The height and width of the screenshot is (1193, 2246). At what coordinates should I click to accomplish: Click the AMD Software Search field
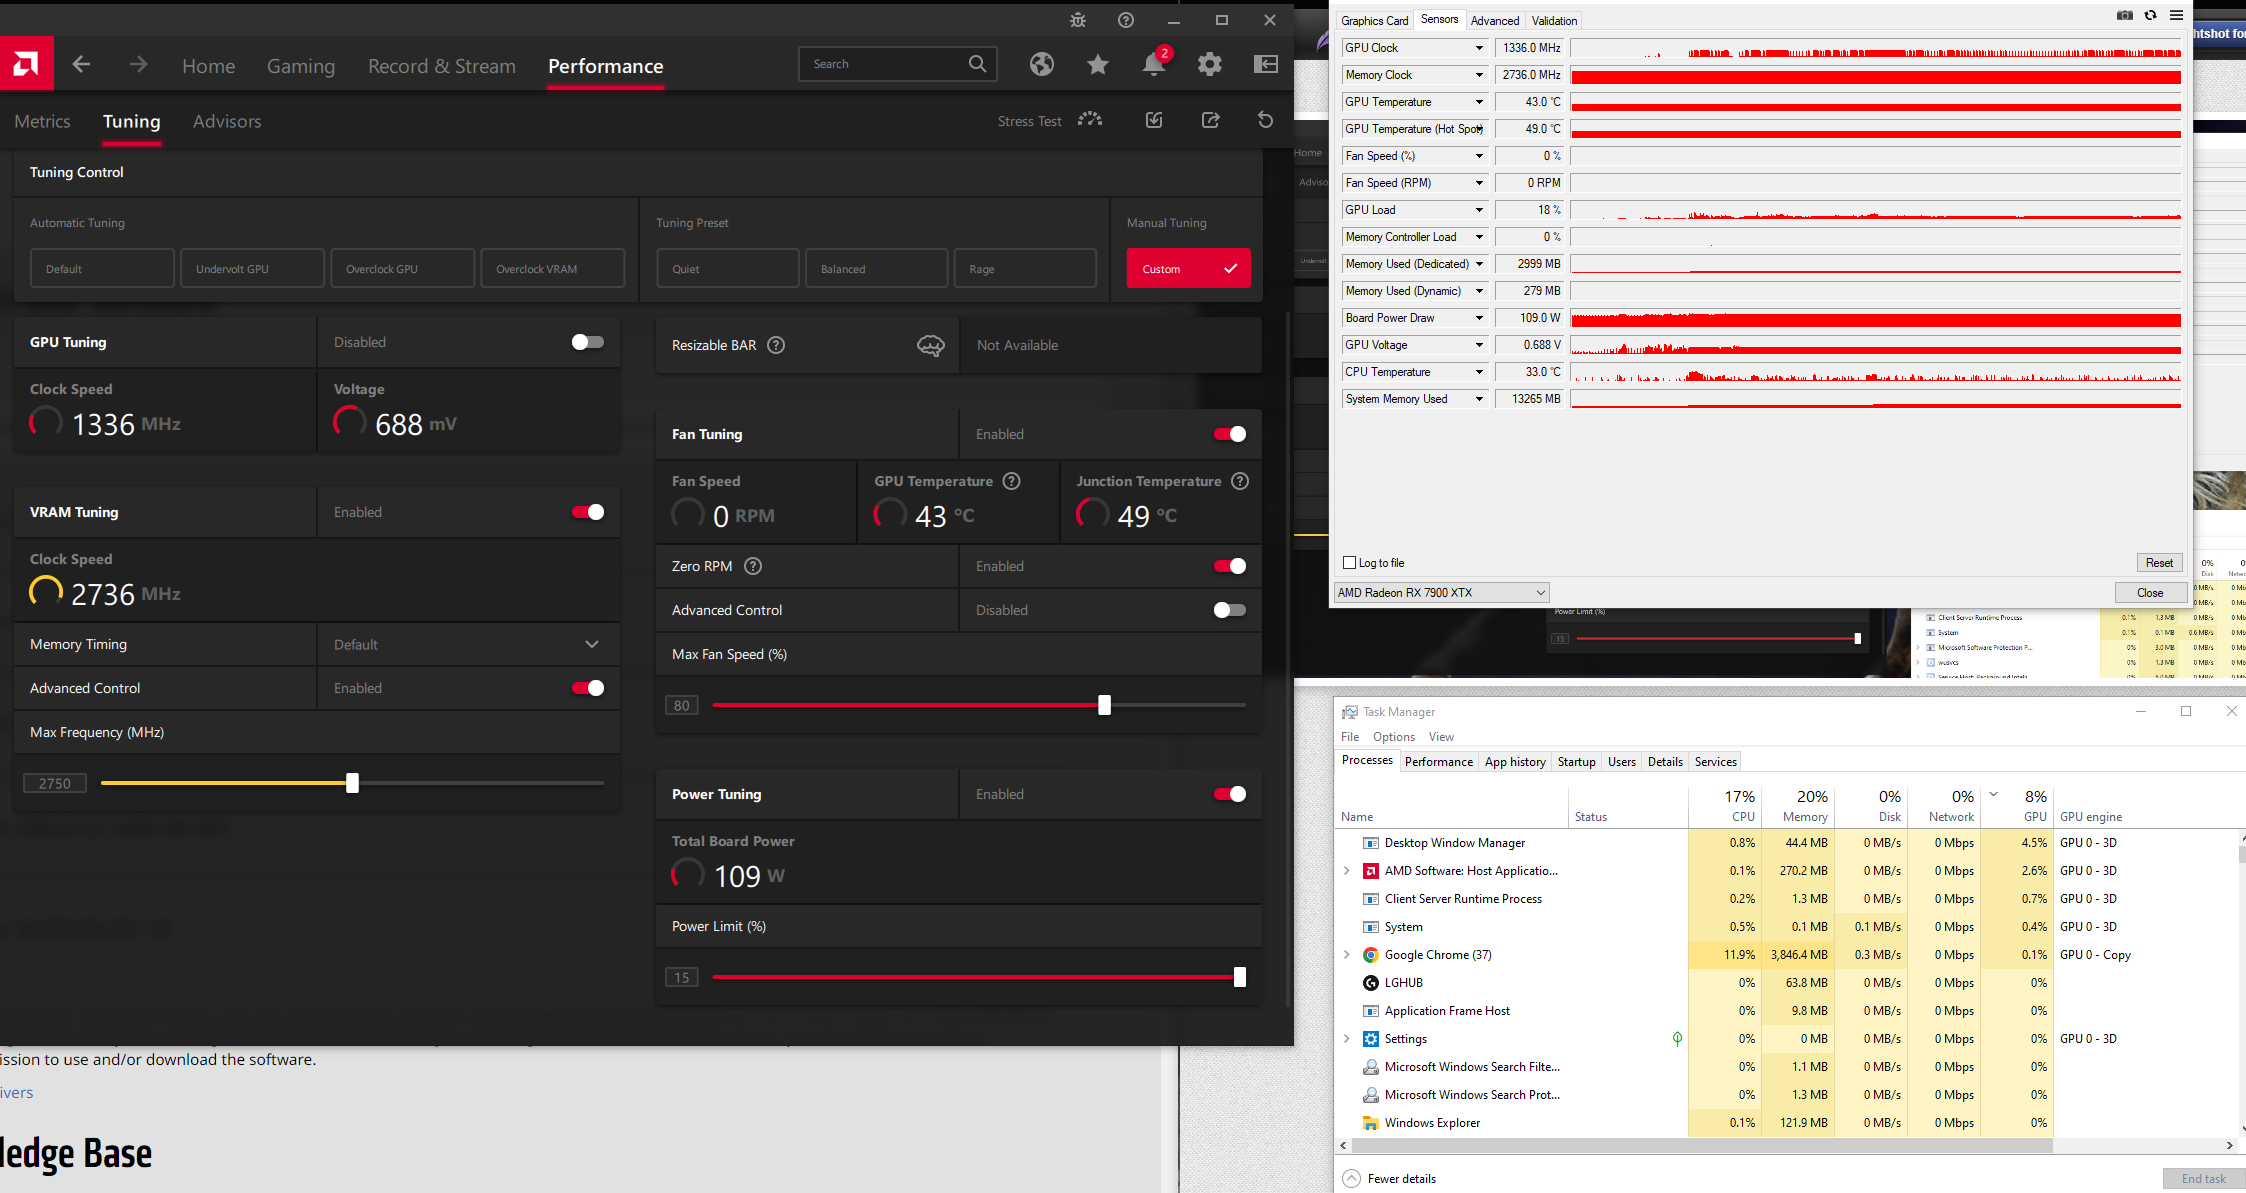click(898, 64)
